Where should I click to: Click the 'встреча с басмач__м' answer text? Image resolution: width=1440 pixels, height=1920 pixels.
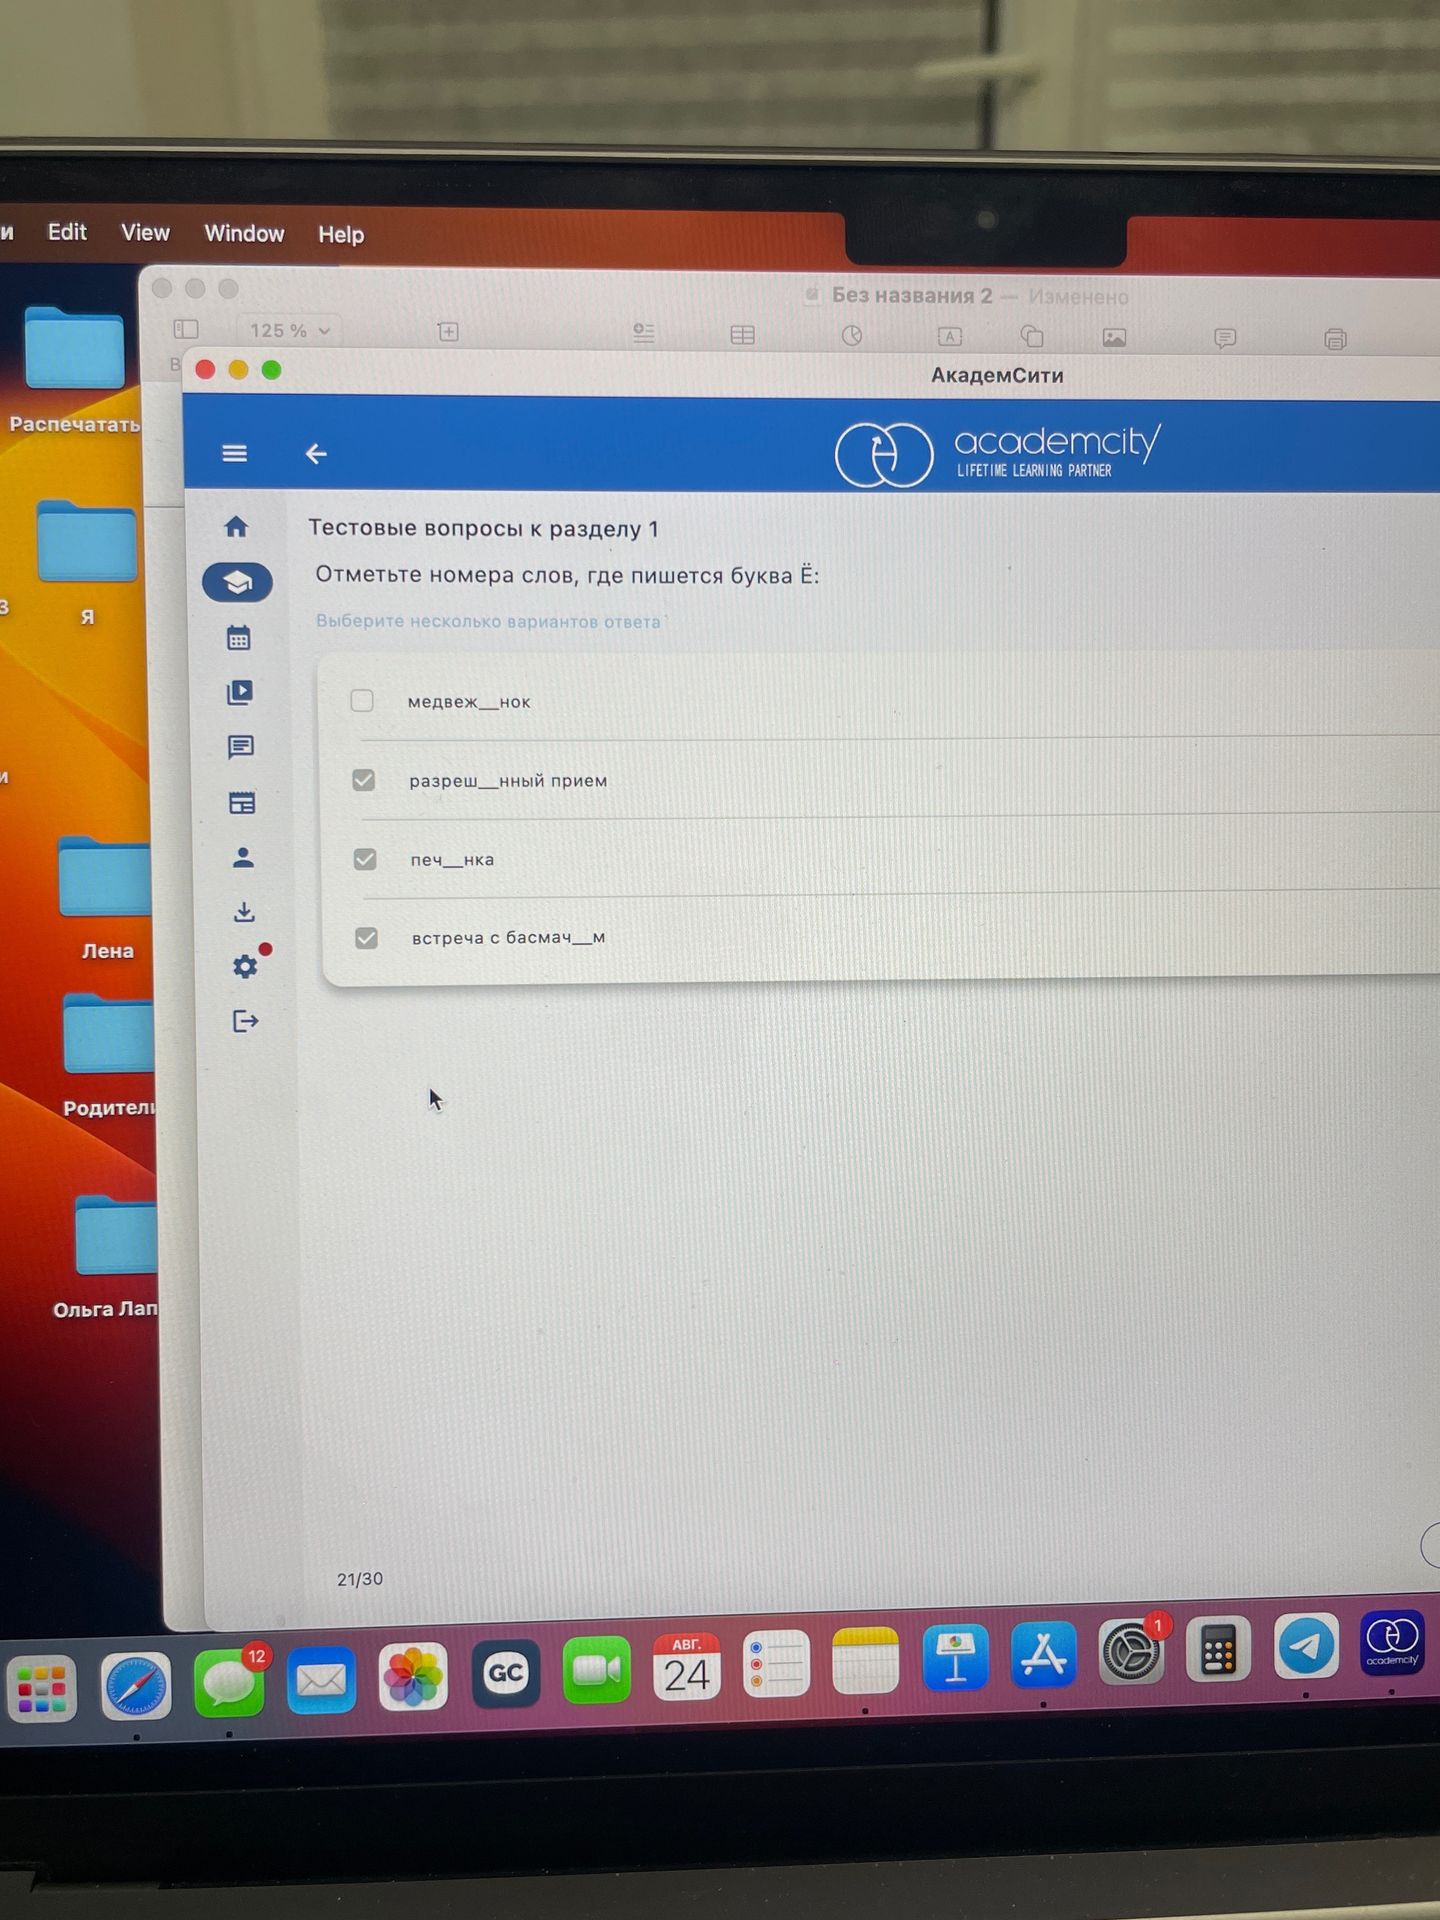(508, 938)
